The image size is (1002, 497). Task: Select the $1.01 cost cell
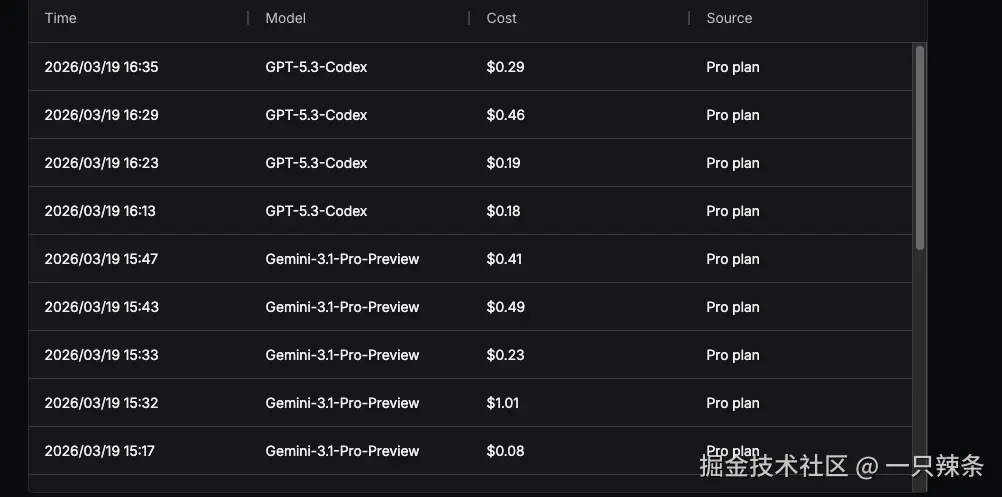(x=503, y=403)
